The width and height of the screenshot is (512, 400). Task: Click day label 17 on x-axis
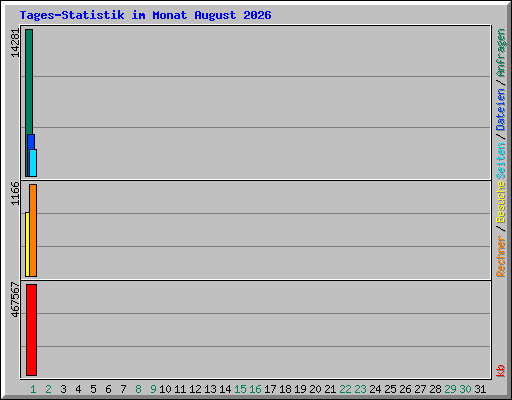click(x=270, y=389)
